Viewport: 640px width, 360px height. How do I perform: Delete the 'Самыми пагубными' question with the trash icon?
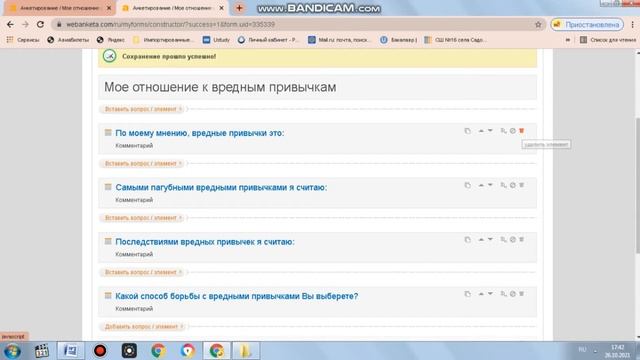point(521,185)
